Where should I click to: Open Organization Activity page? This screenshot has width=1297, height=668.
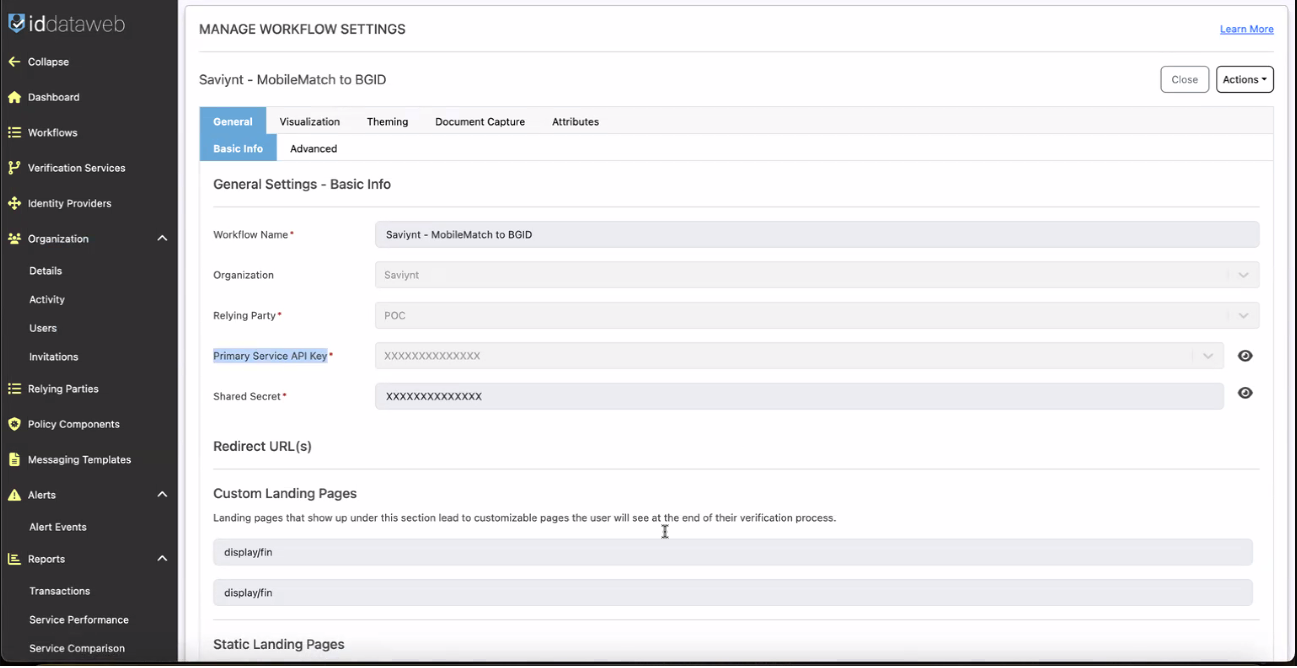[47, 300]
